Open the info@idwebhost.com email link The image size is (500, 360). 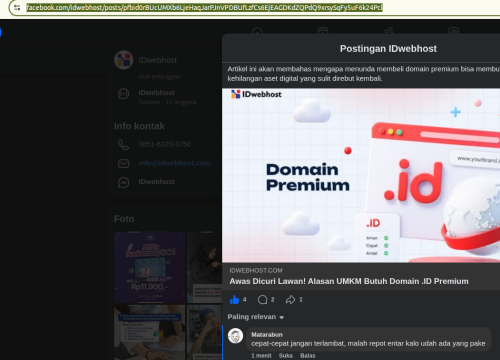[174, 163]
